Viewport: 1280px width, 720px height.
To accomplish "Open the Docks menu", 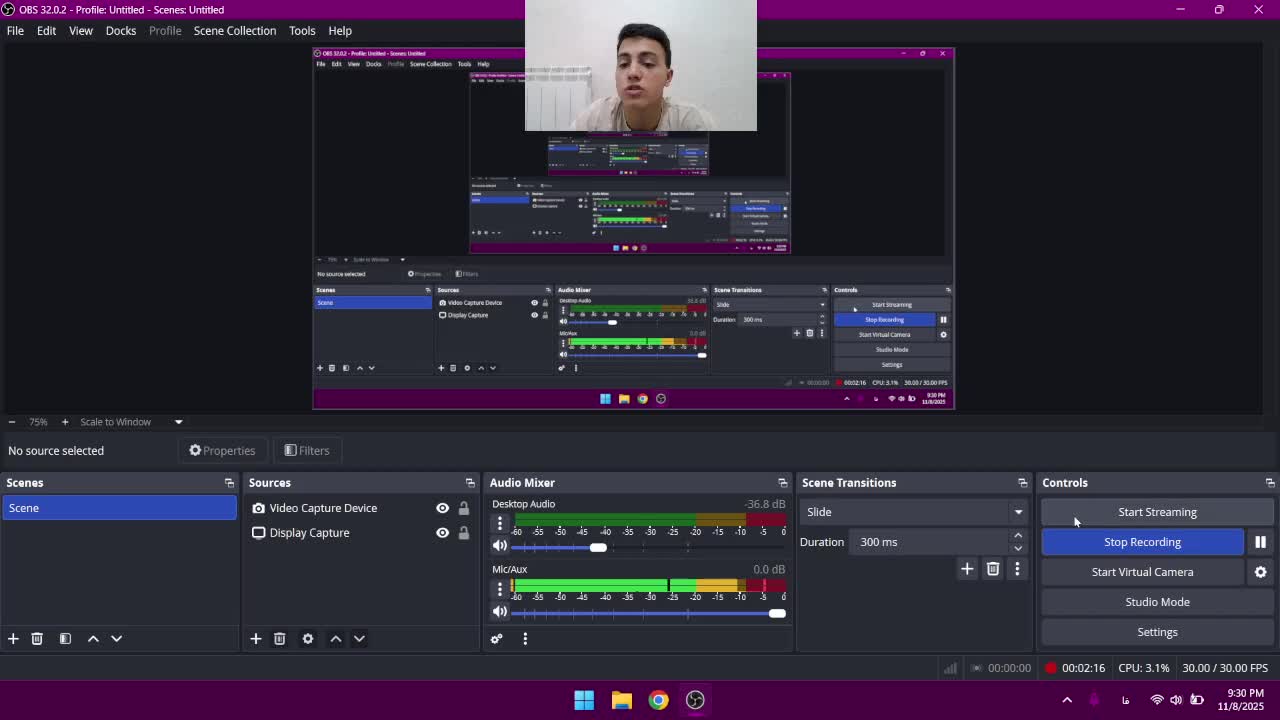I will tap(120, 31).
